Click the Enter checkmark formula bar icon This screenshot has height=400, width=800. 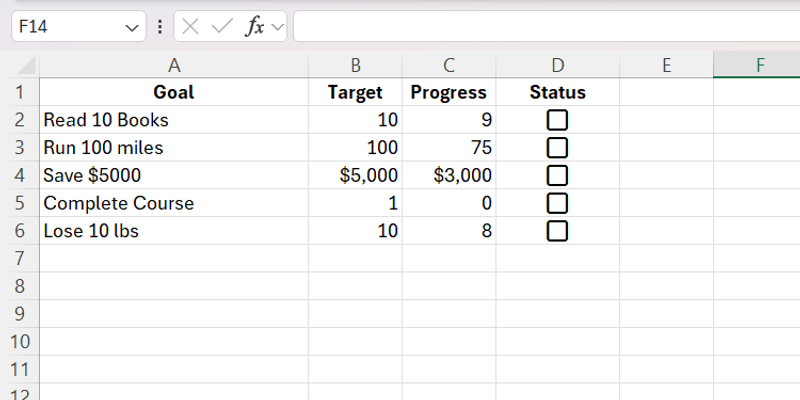click(221, 27)
